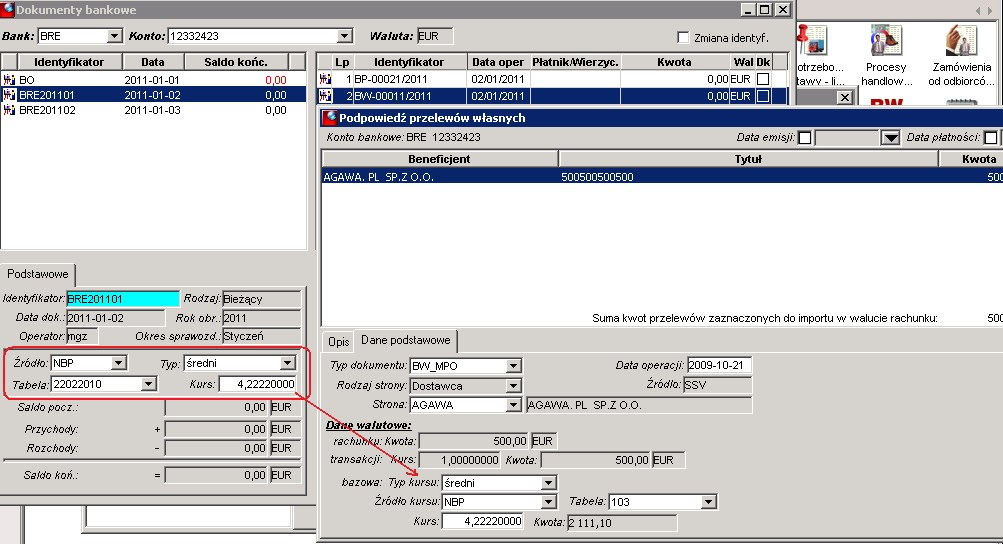Expand the Rodzaj strony Dostawca dropdown
The width and height of the screenshot is (1003, 544).
point(513,386)
